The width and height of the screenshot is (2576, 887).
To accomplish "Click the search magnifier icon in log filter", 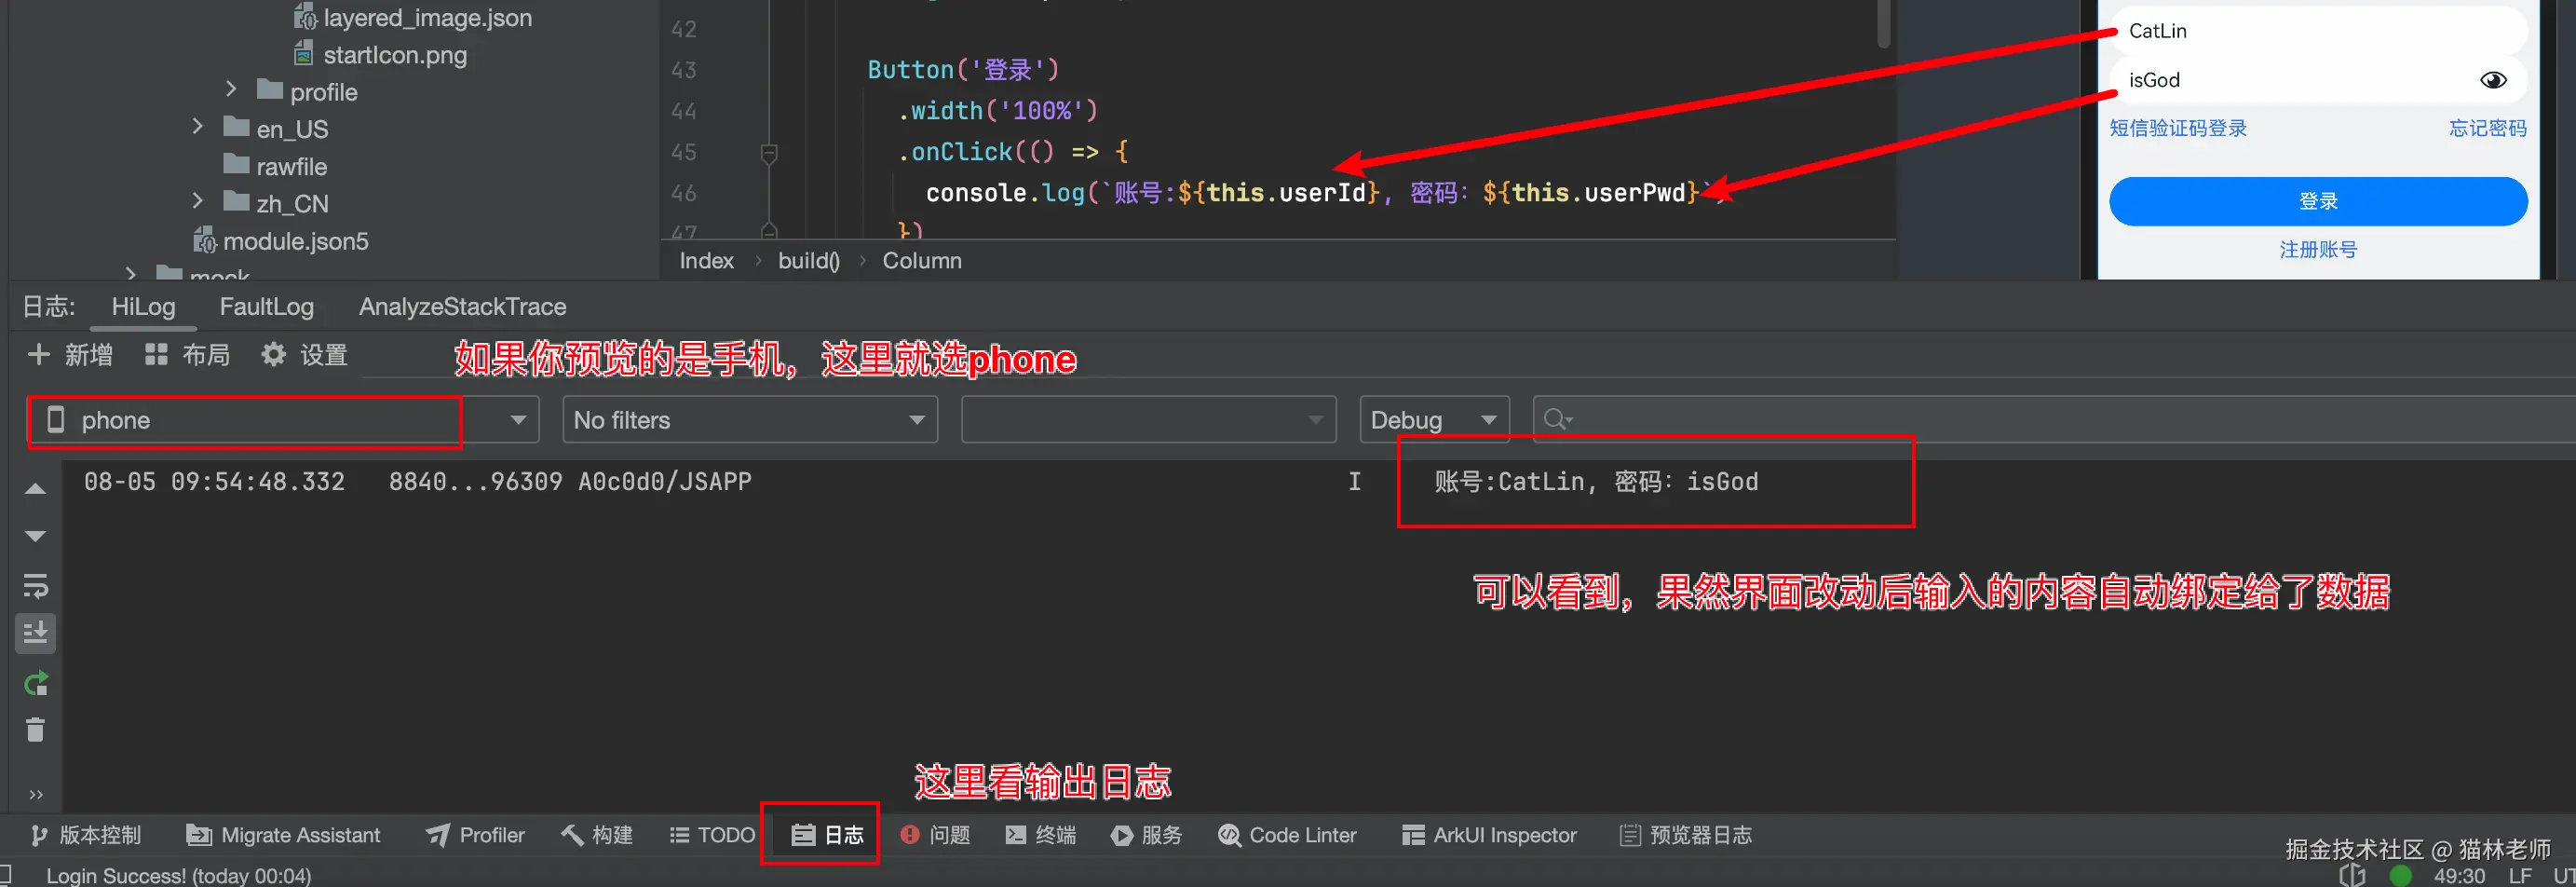I will [1556, 420].
